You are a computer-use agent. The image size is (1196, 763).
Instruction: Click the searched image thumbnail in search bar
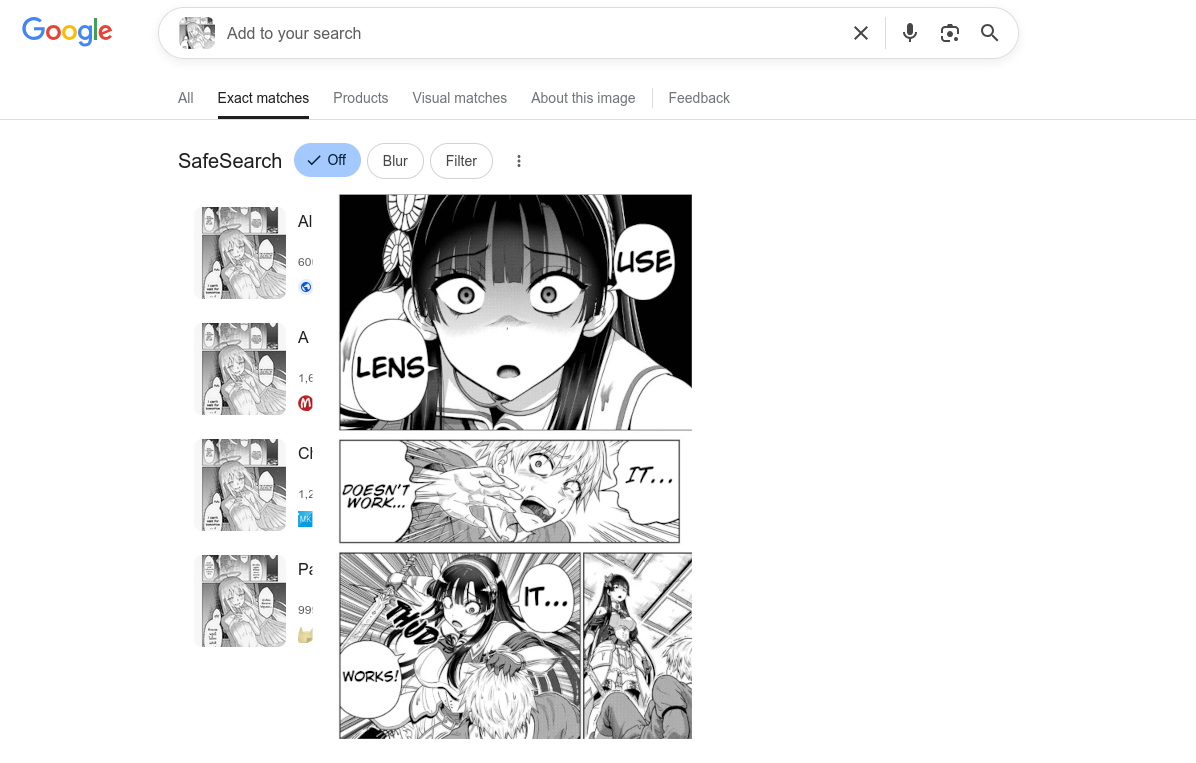pyautogui.click(x=197, y=33)
